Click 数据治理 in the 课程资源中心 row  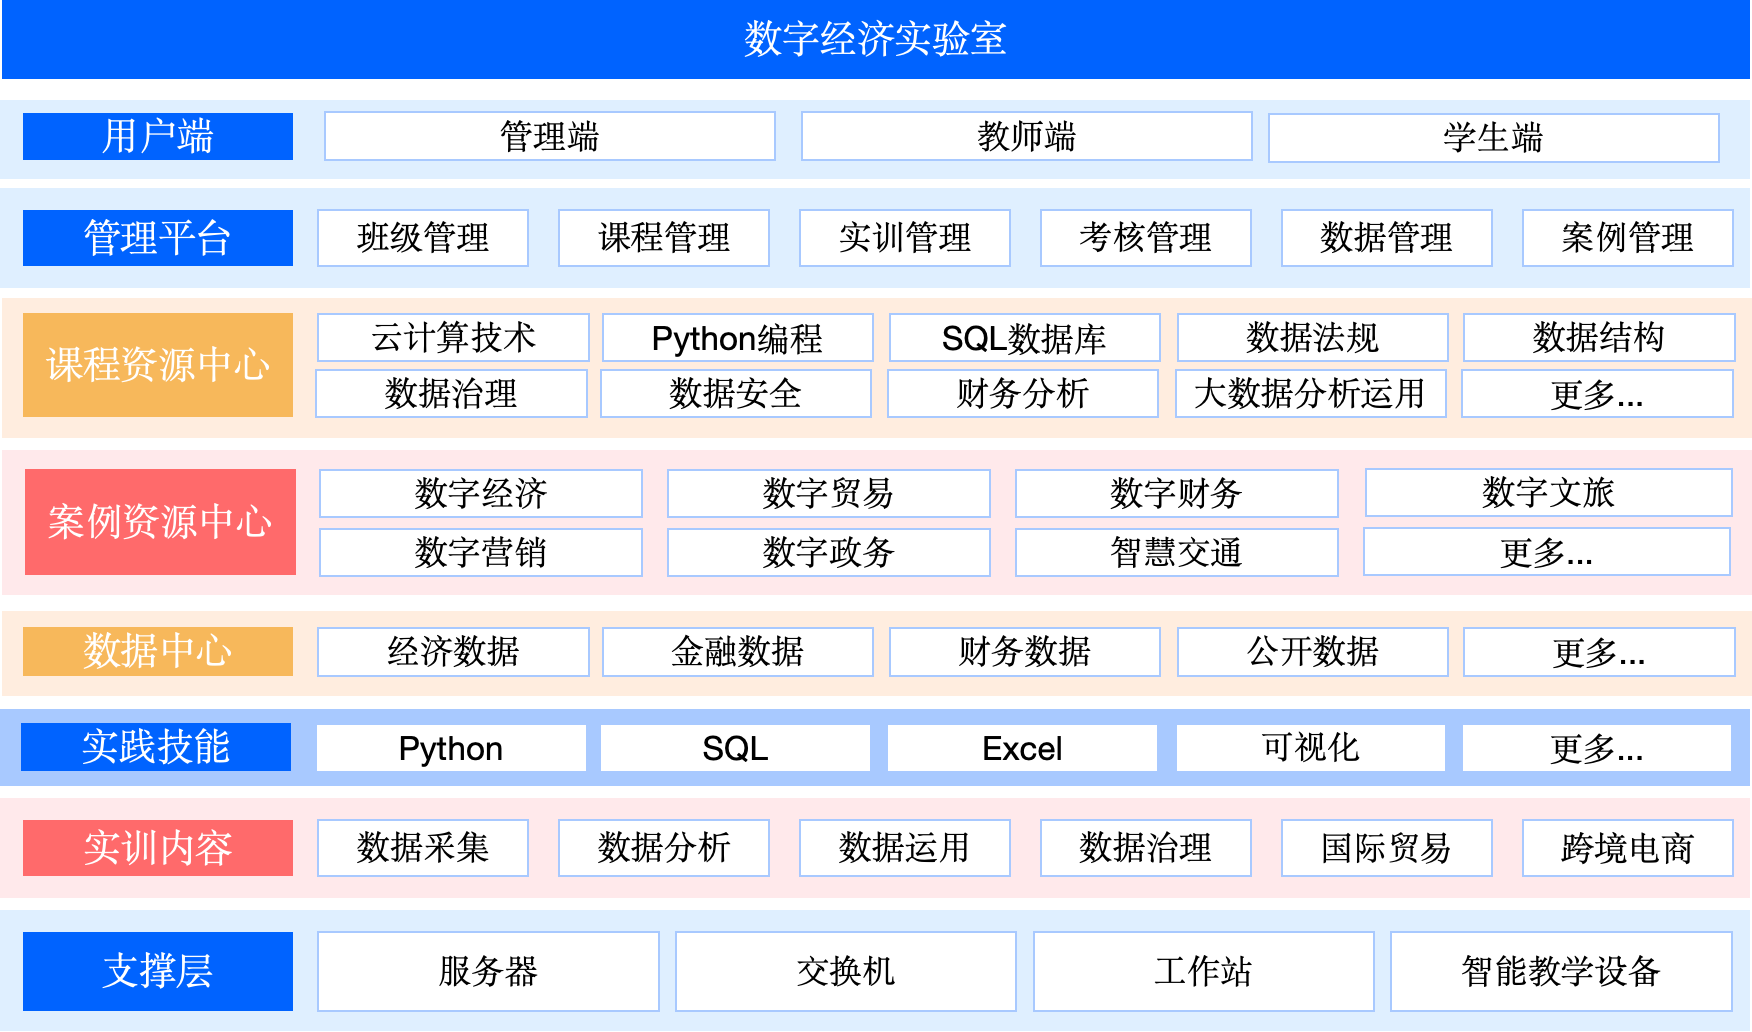pyautogui.click(x=451, y=394)
